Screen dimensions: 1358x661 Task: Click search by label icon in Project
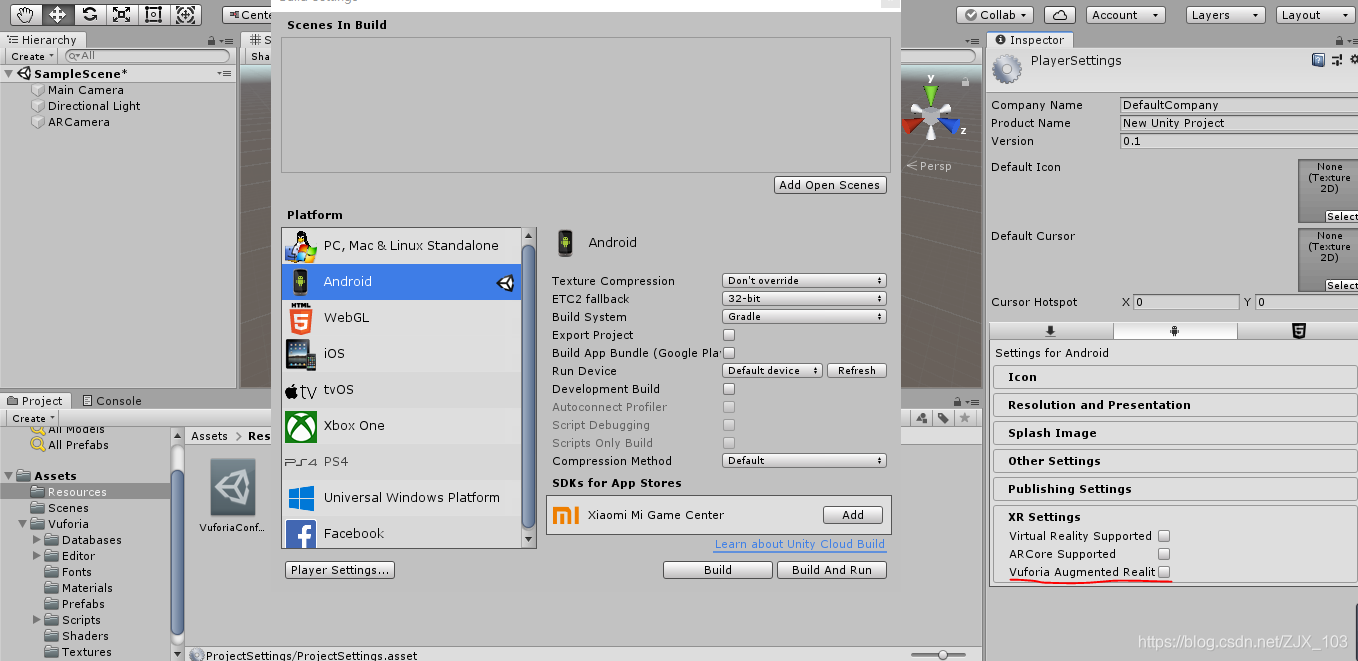point(943,418)
